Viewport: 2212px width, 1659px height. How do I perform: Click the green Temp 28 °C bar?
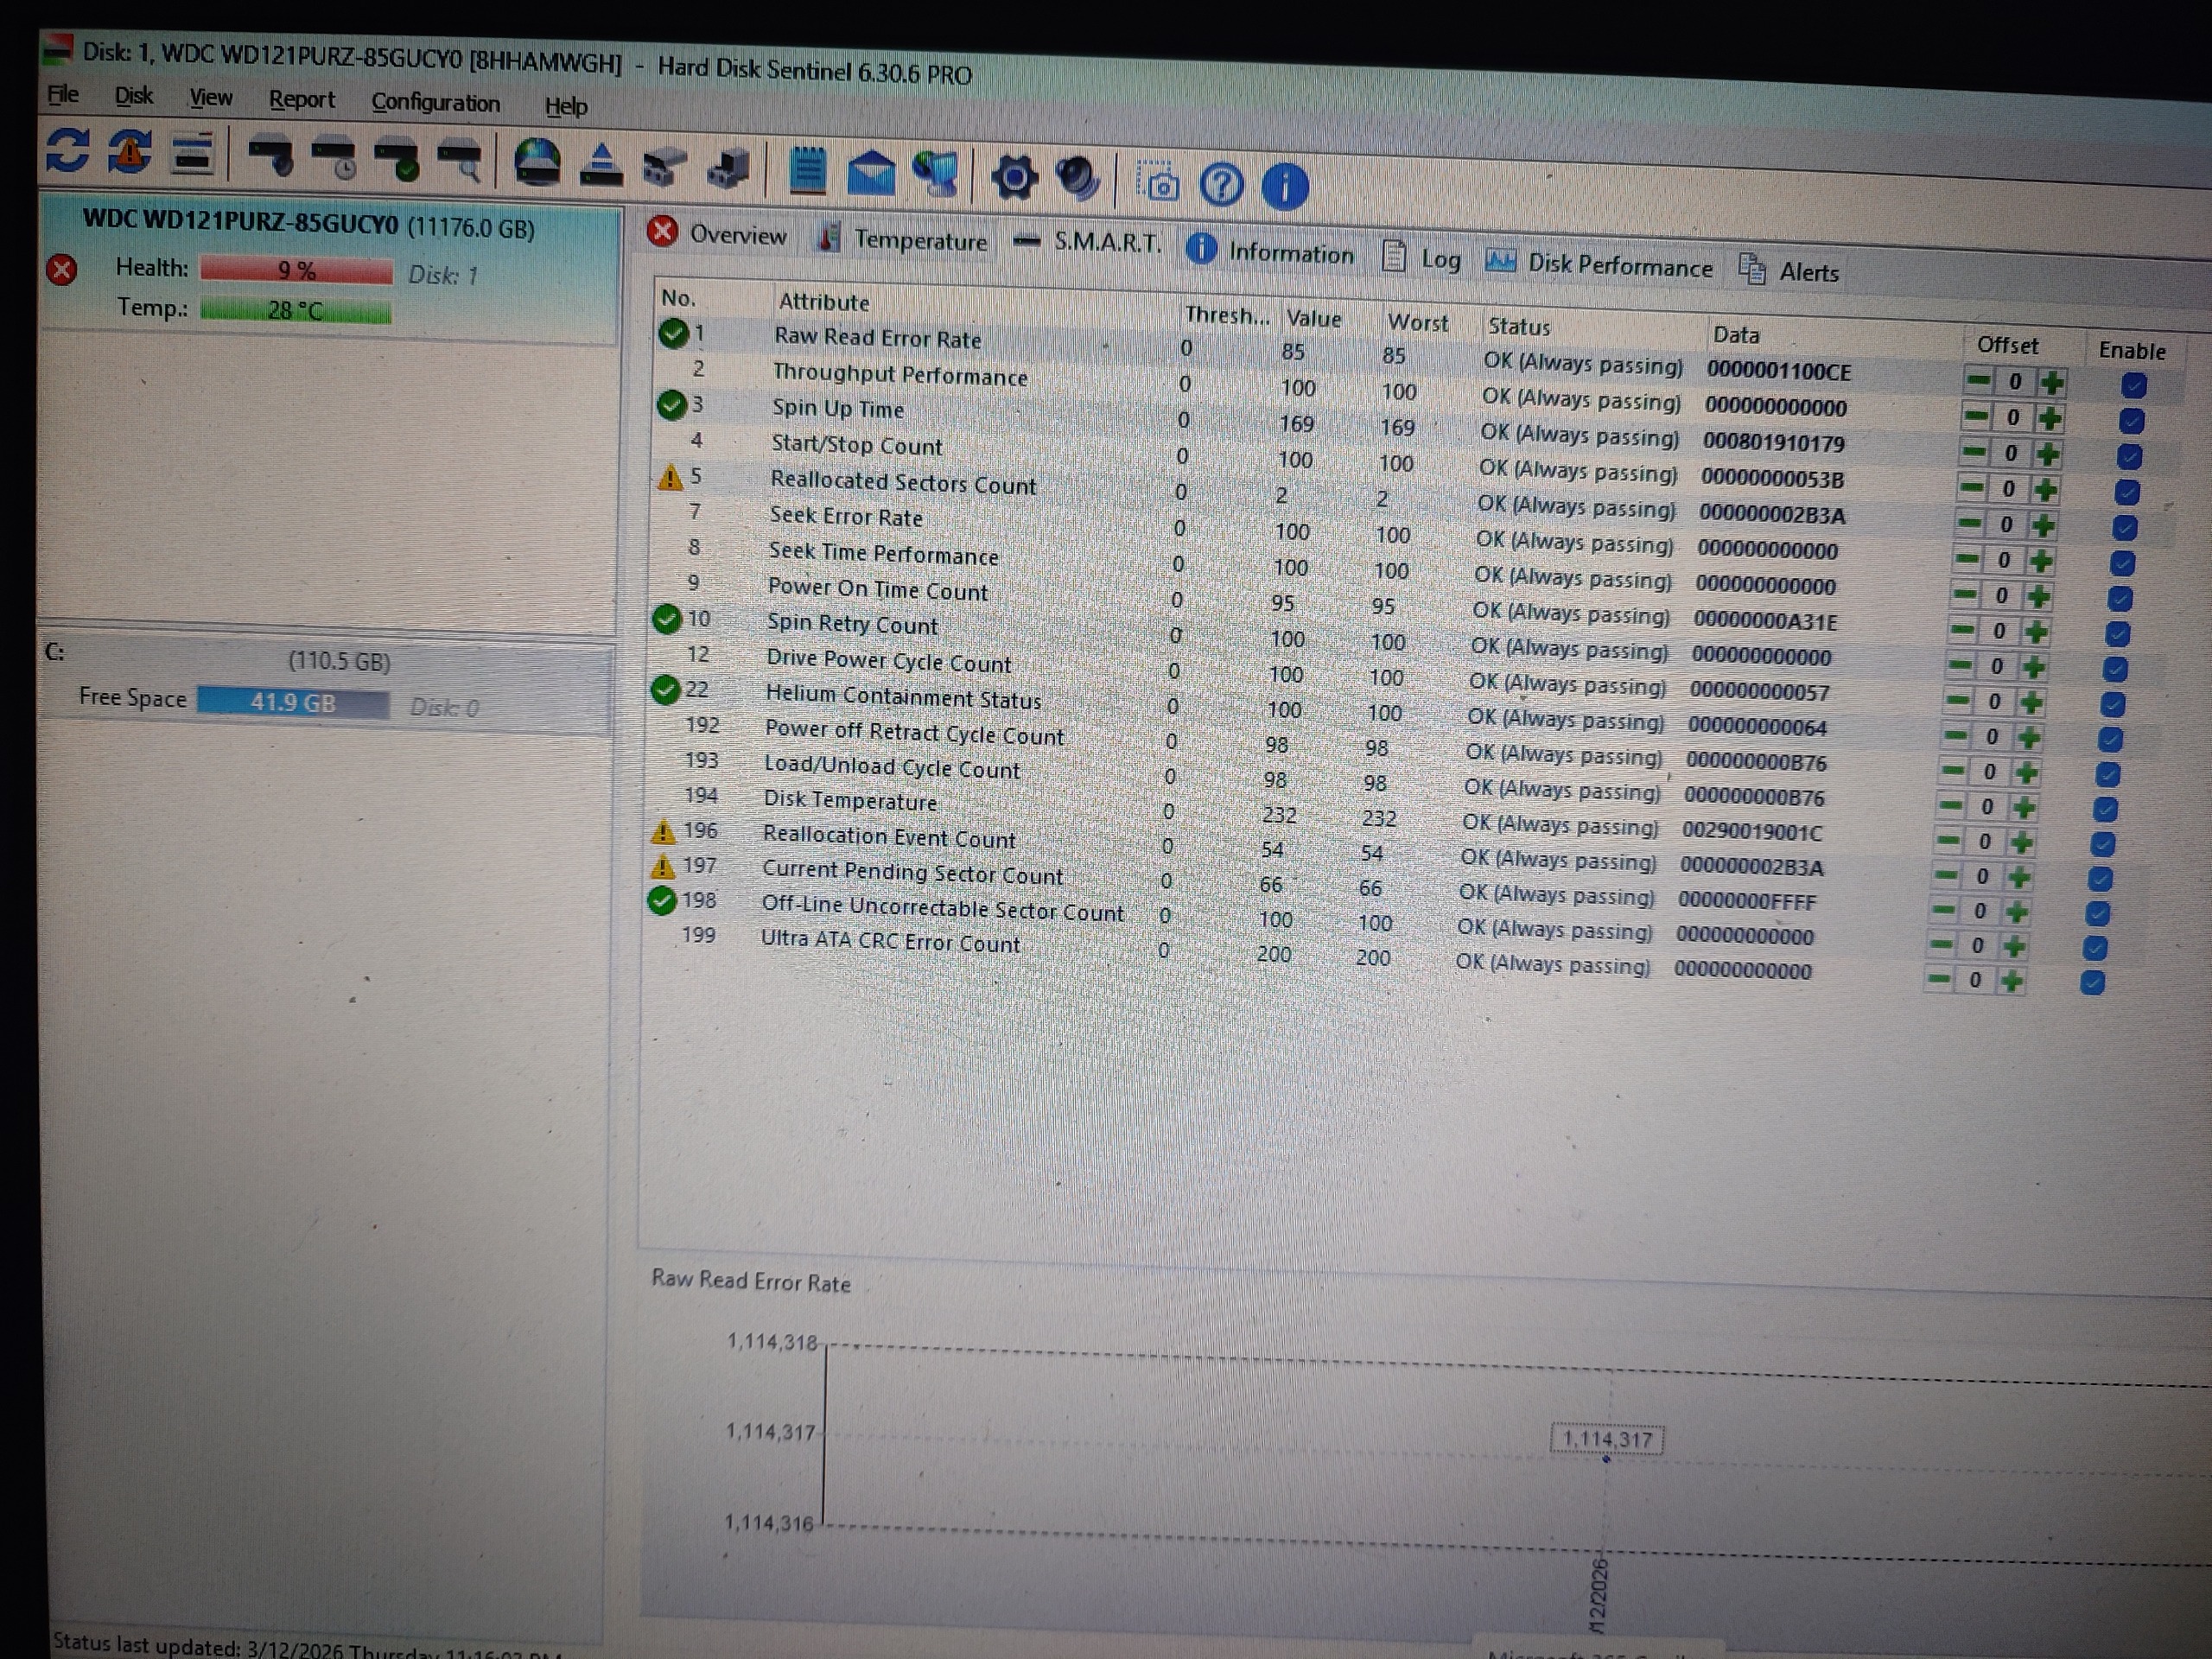coord(295,310)
